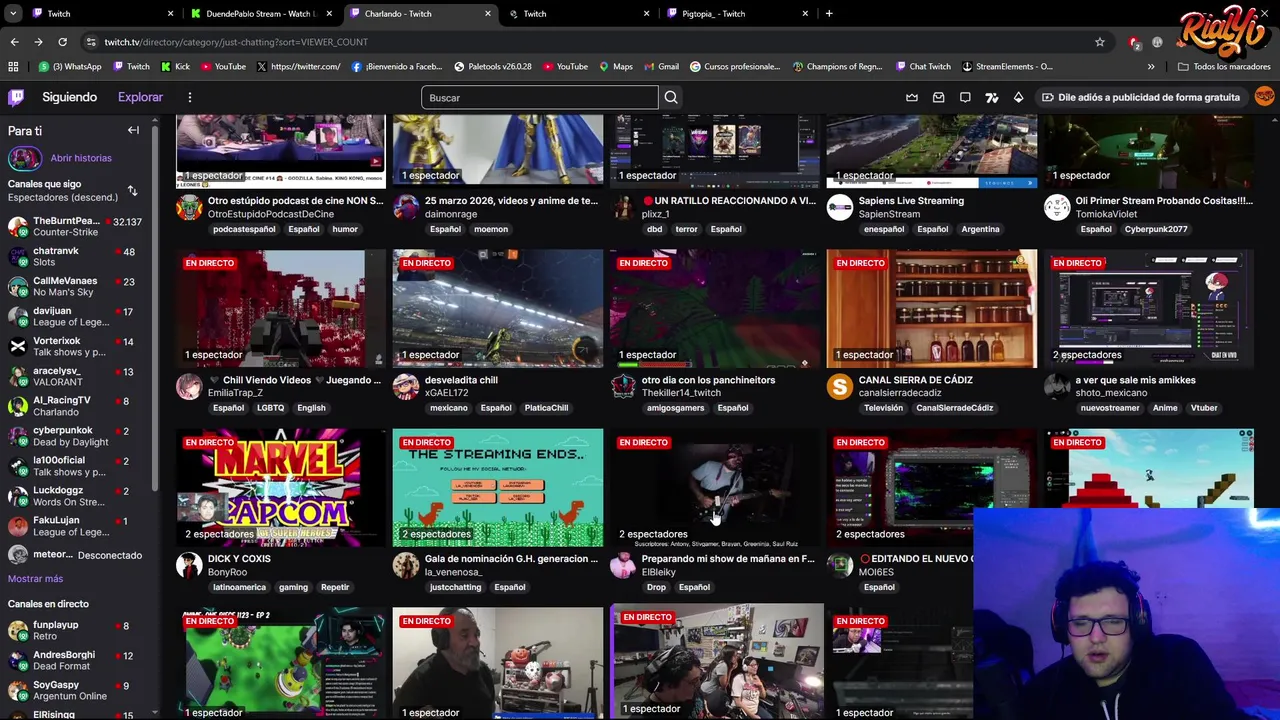Viewport: 1280px width, 720px height.
Task: Open chatranvk channel in sidebar
Action: (x=76, y=257)
